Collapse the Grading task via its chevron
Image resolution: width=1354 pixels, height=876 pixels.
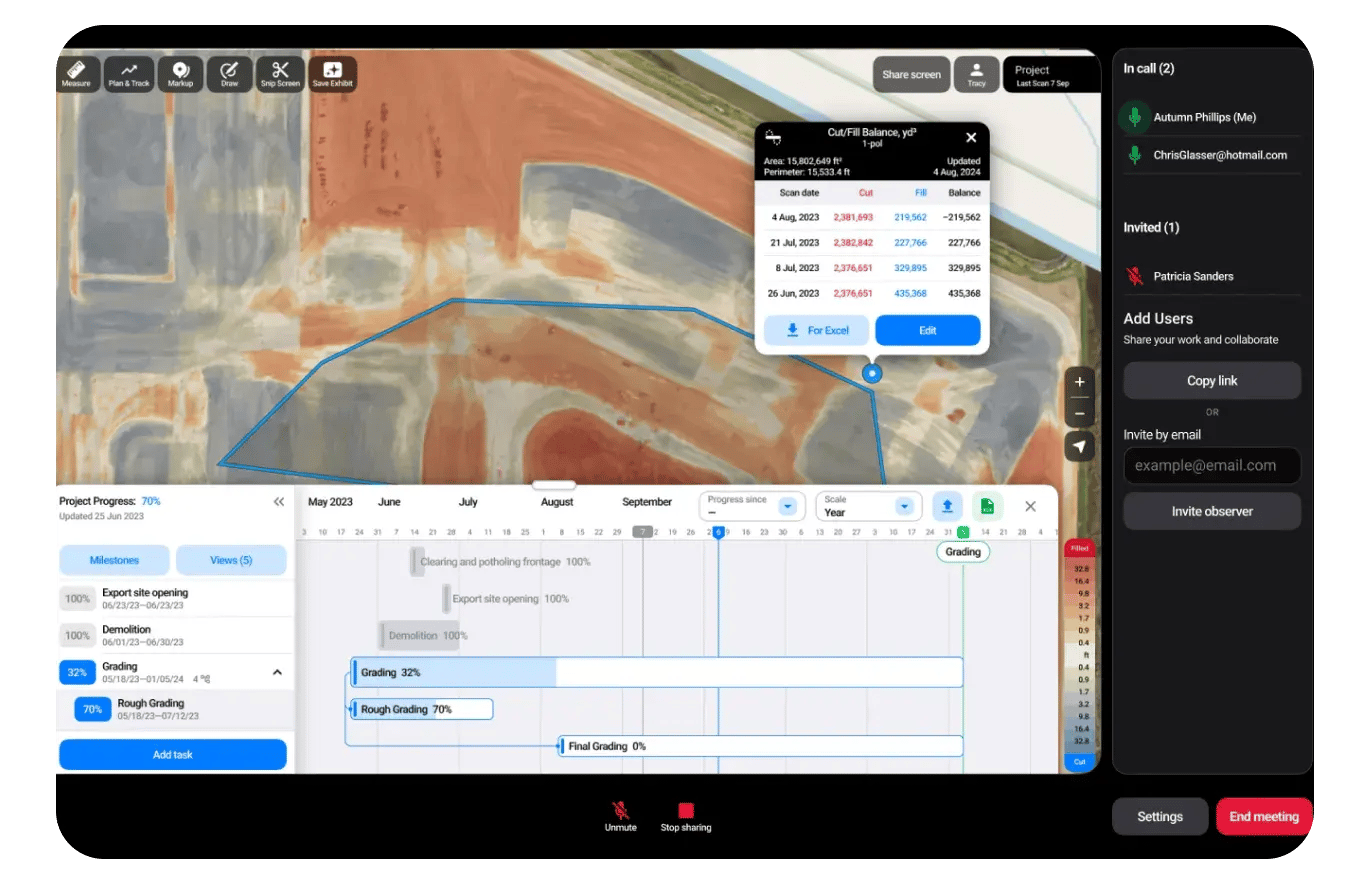pos(277,672)
